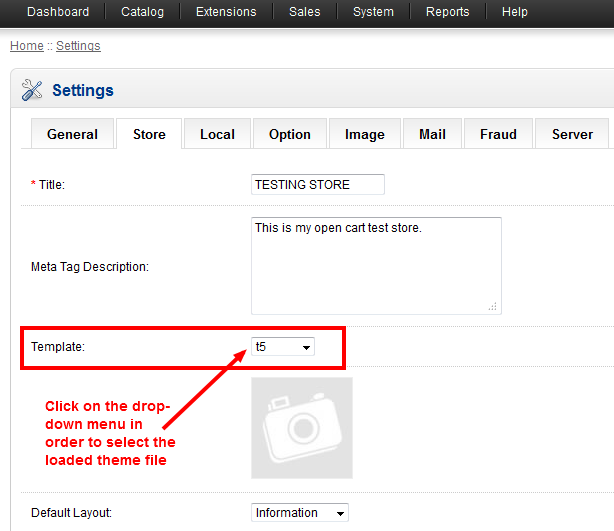
Task: Click the Home breadcrumb link
Action: click(x=26, y=46)
